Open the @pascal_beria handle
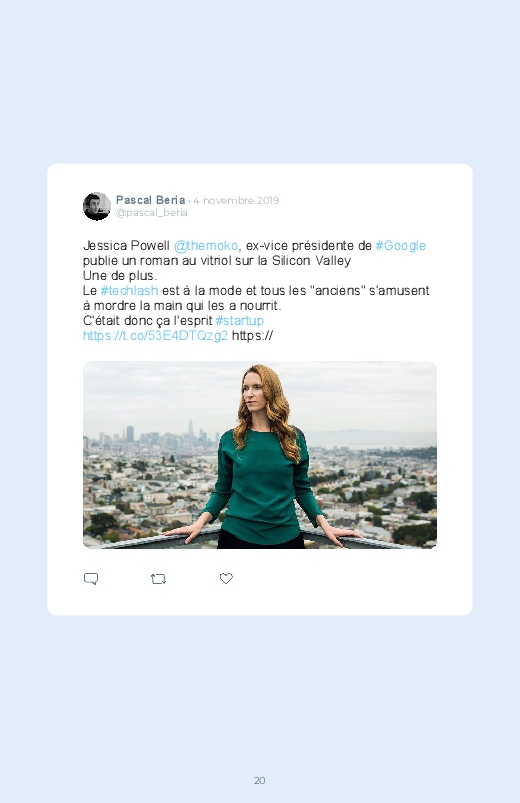The width and height of the screenshot is (520, 803). 152,213
